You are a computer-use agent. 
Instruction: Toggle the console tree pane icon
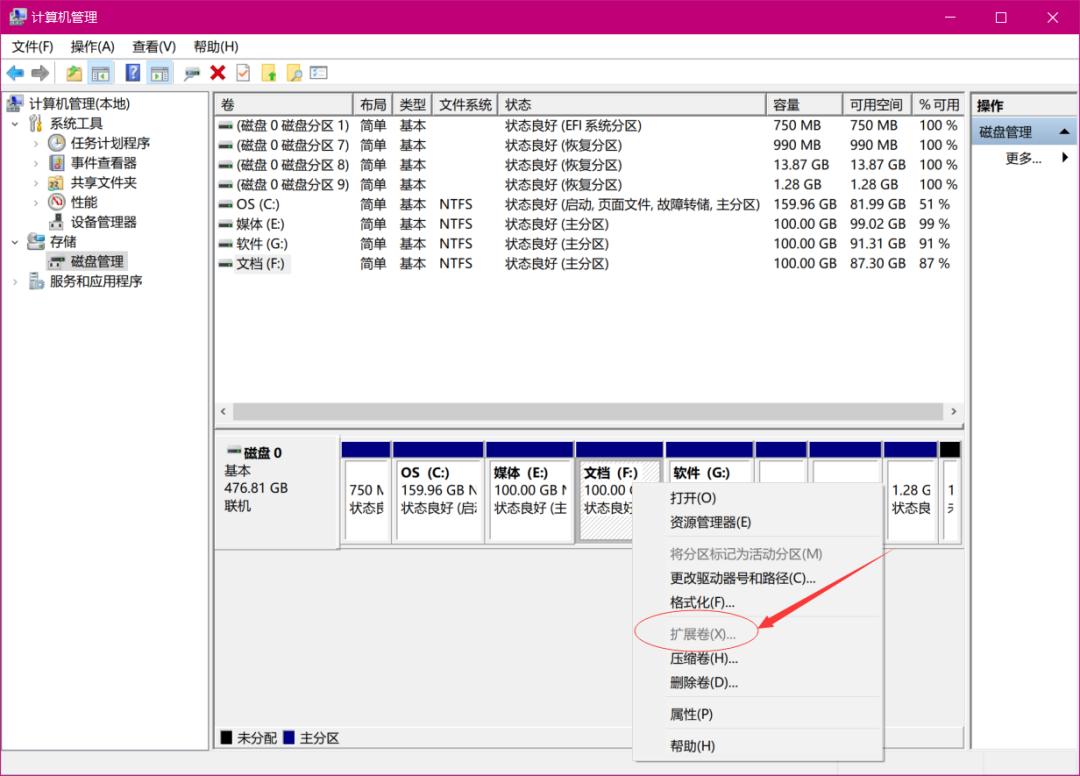[101, 73]
